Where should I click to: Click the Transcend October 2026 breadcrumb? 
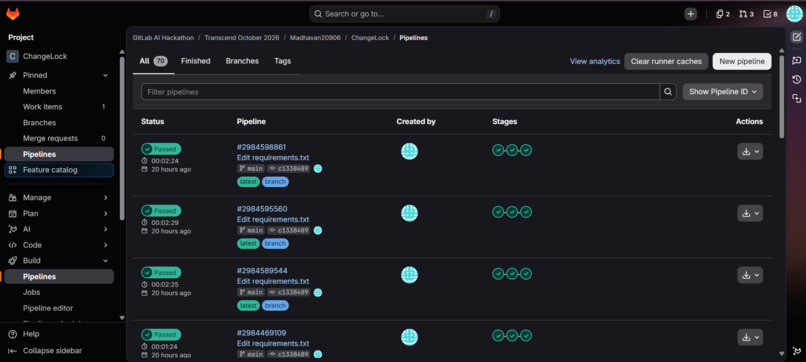click(x=242, y=38)
